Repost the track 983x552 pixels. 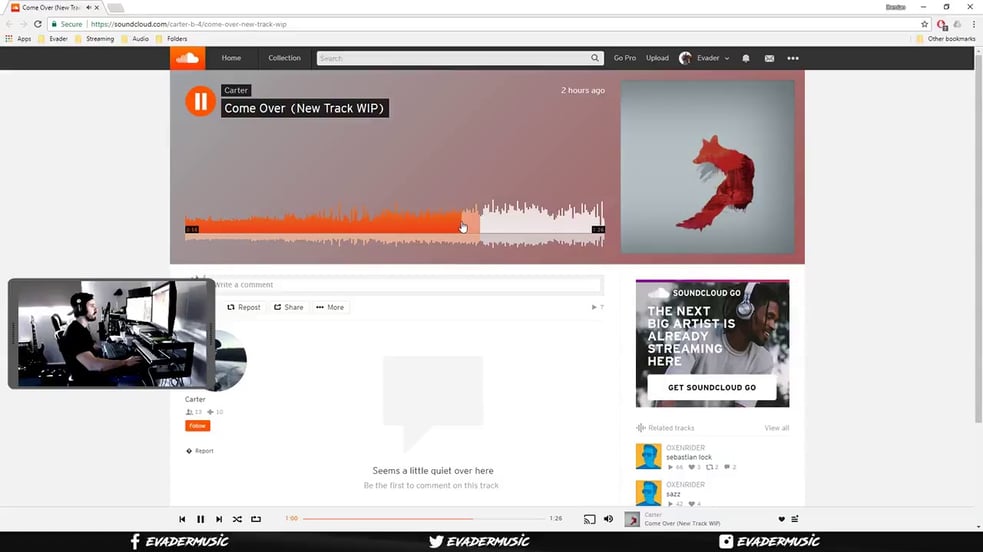click(244, 307)
